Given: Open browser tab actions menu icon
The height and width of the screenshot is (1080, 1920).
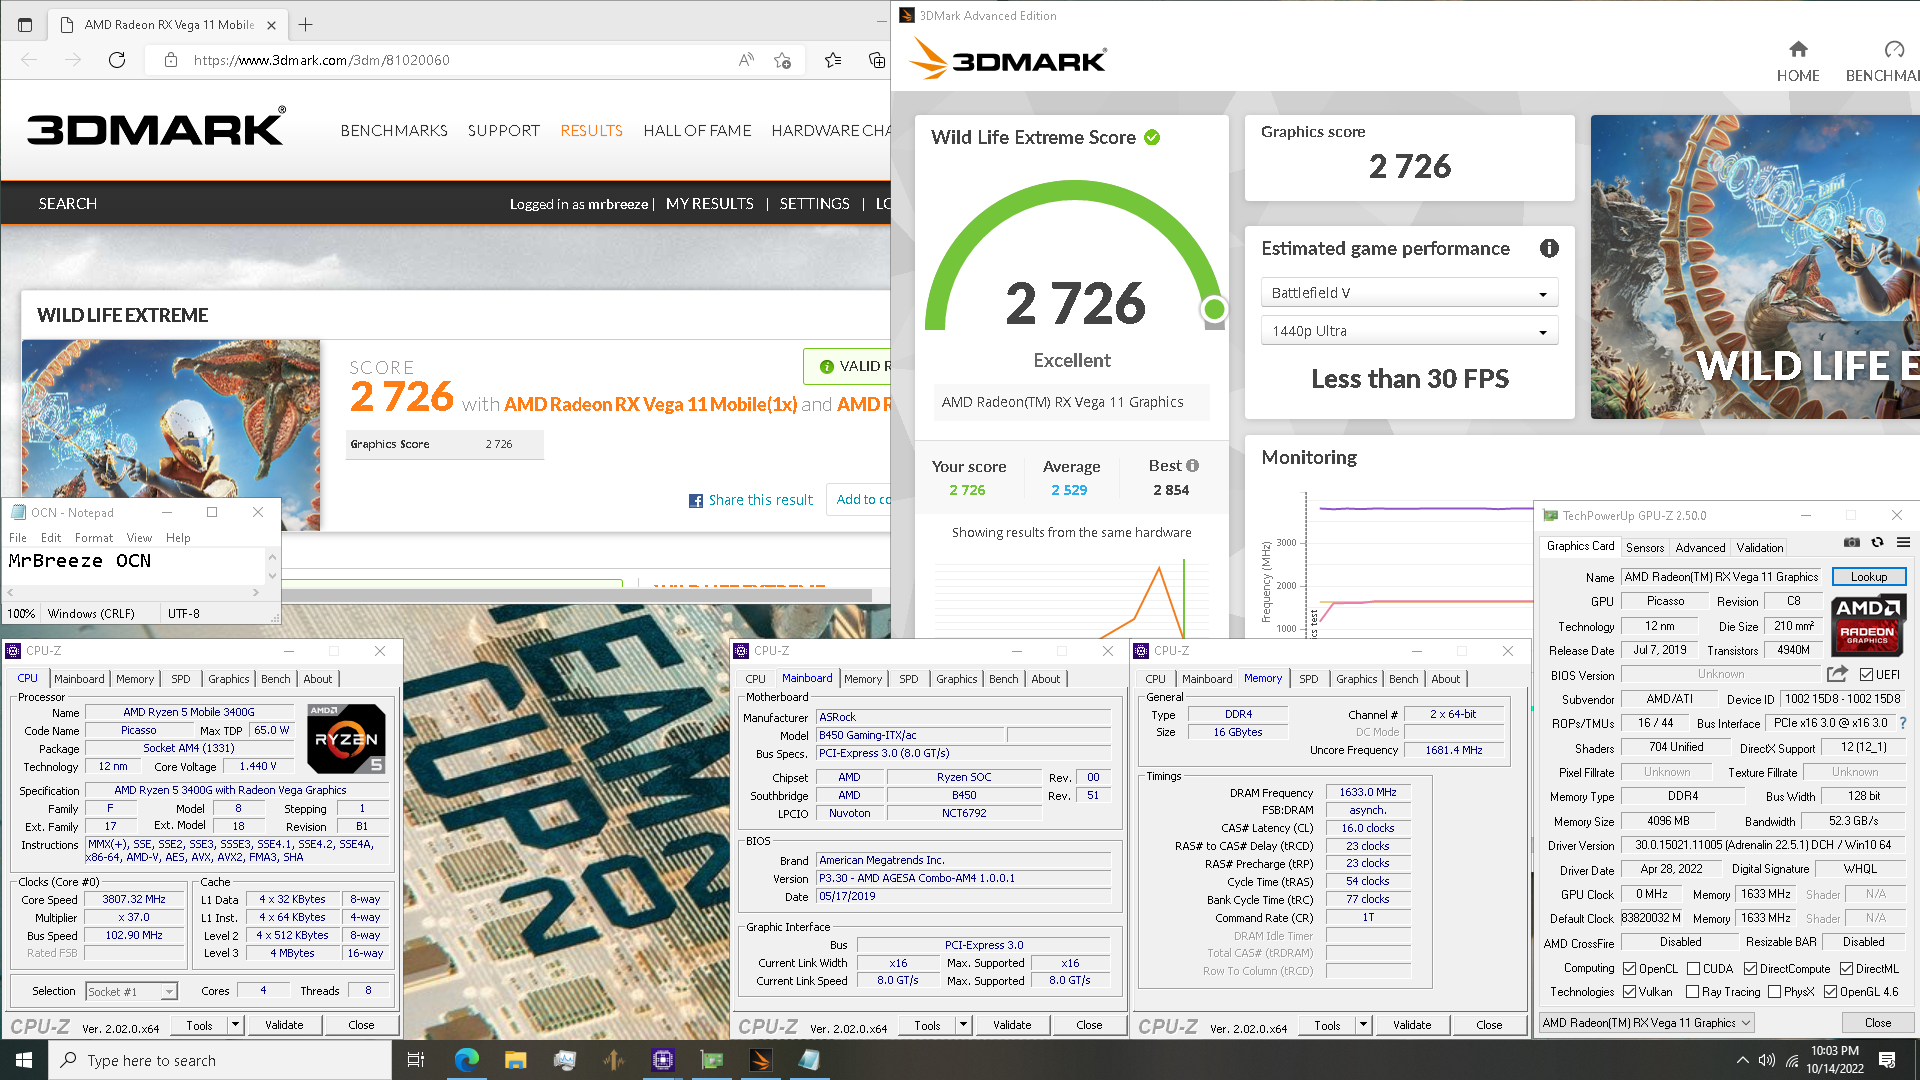Looking at the screenshot, I should click(25, 24).
